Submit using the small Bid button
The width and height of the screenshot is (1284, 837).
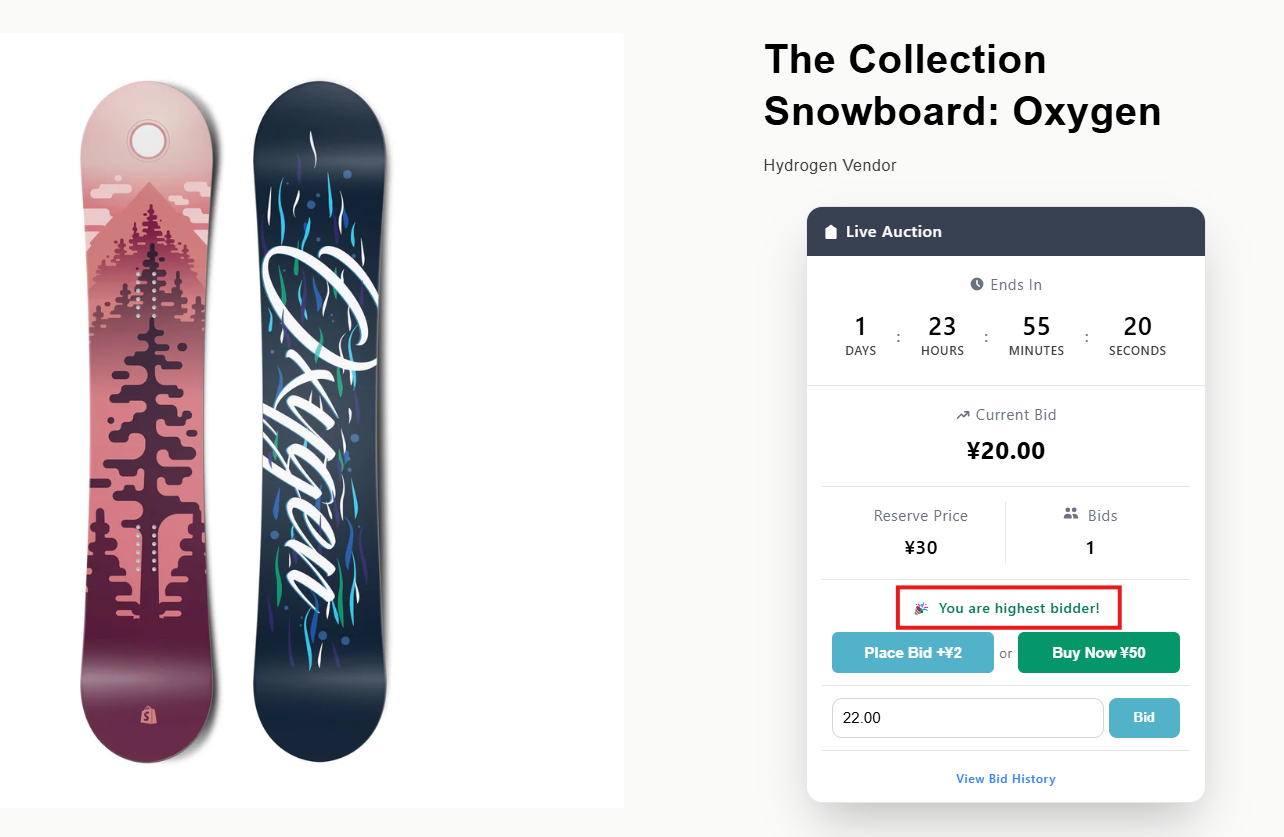point(1143,718)
